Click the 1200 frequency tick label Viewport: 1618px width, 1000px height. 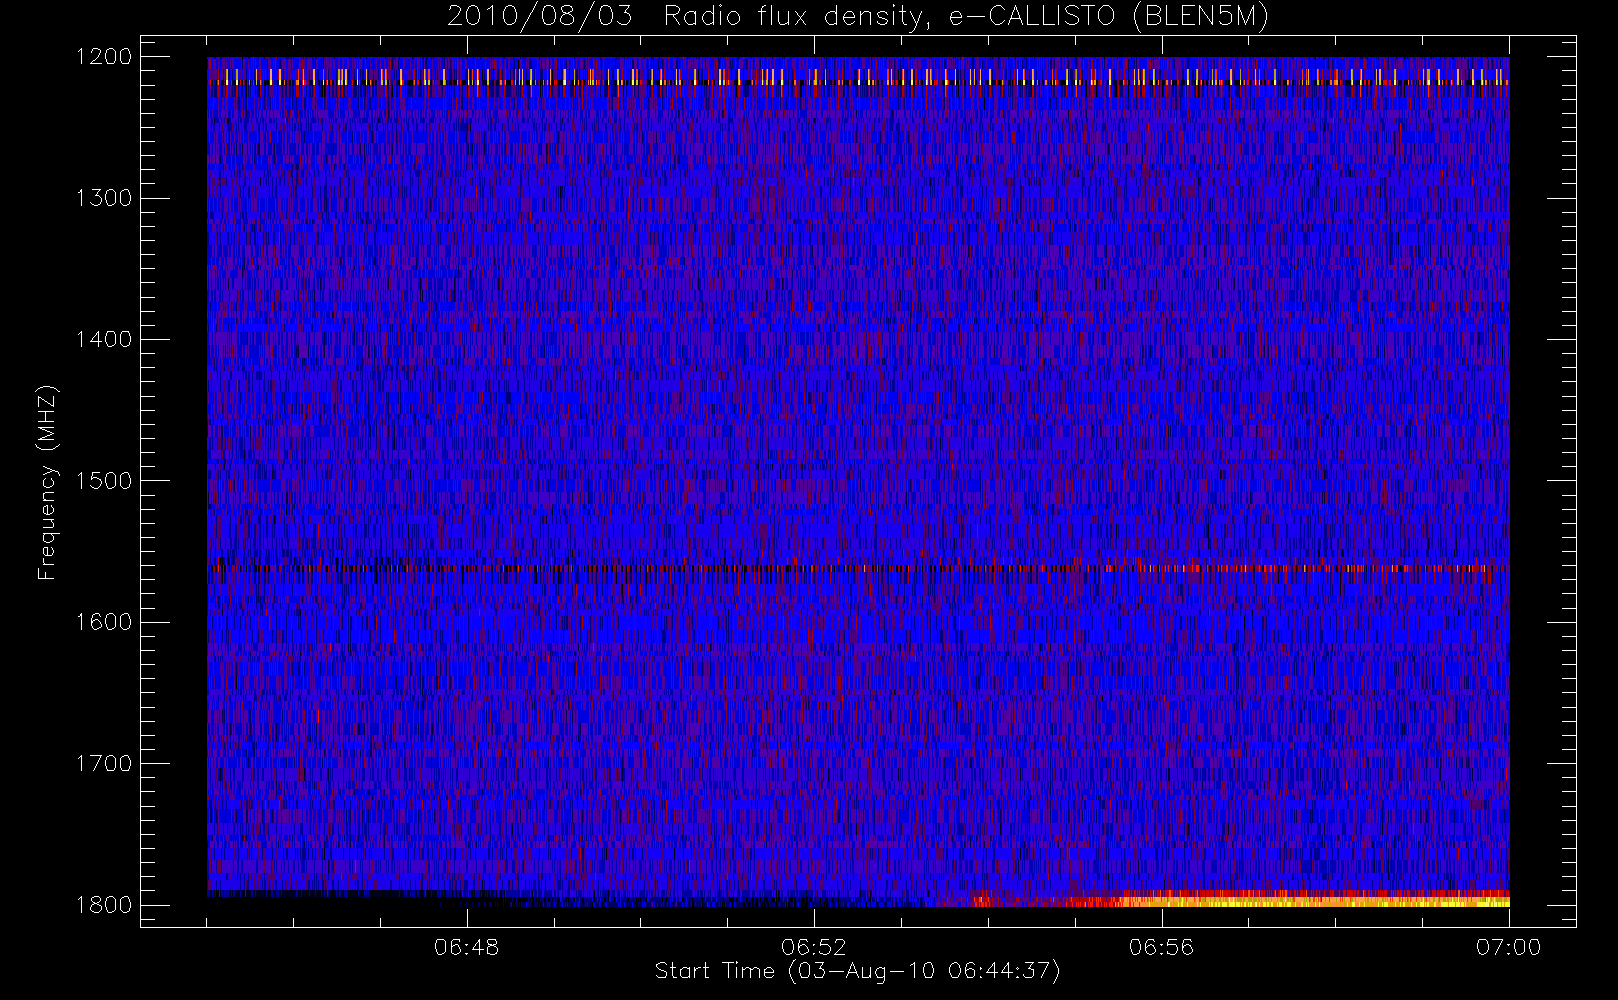tap(104, 57)
